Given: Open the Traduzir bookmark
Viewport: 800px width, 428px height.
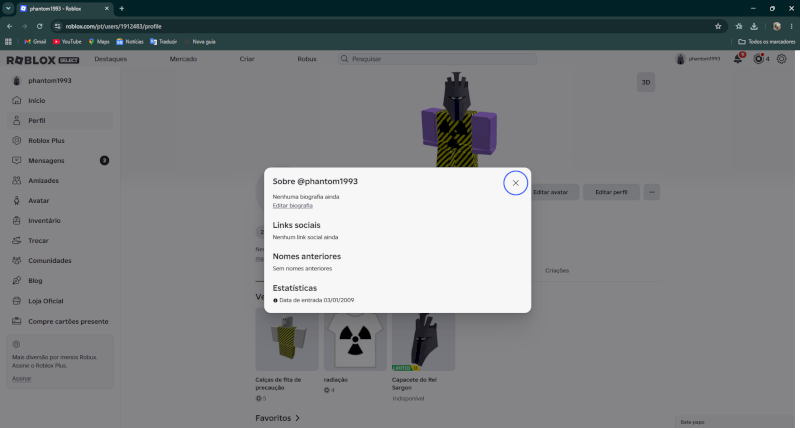Looking at the screenshot, I should pos(164,42).
